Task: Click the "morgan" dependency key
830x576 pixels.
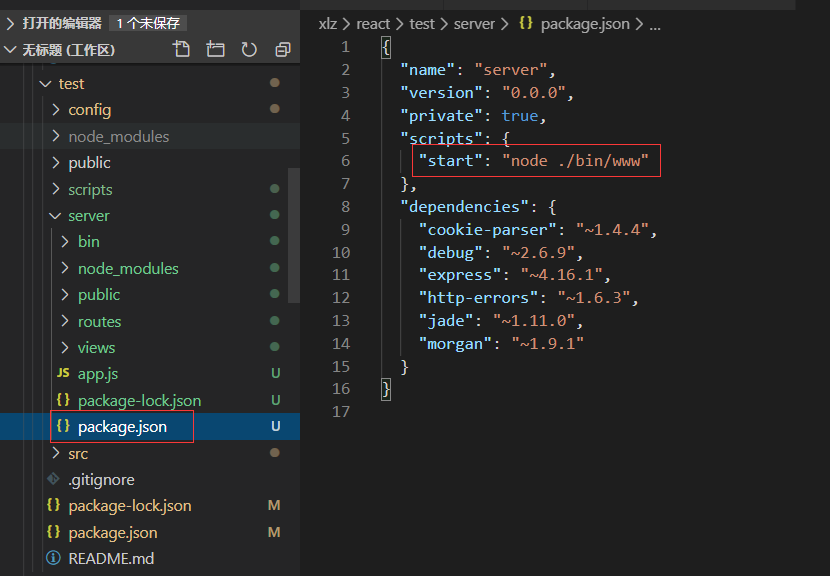Action: 455,344
